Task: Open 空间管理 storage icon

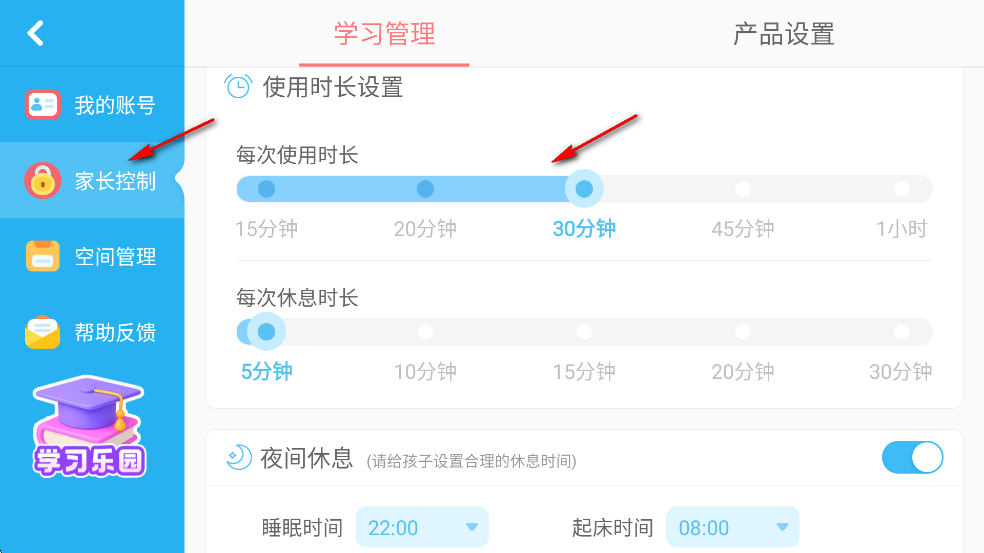Action: point(43,256)
